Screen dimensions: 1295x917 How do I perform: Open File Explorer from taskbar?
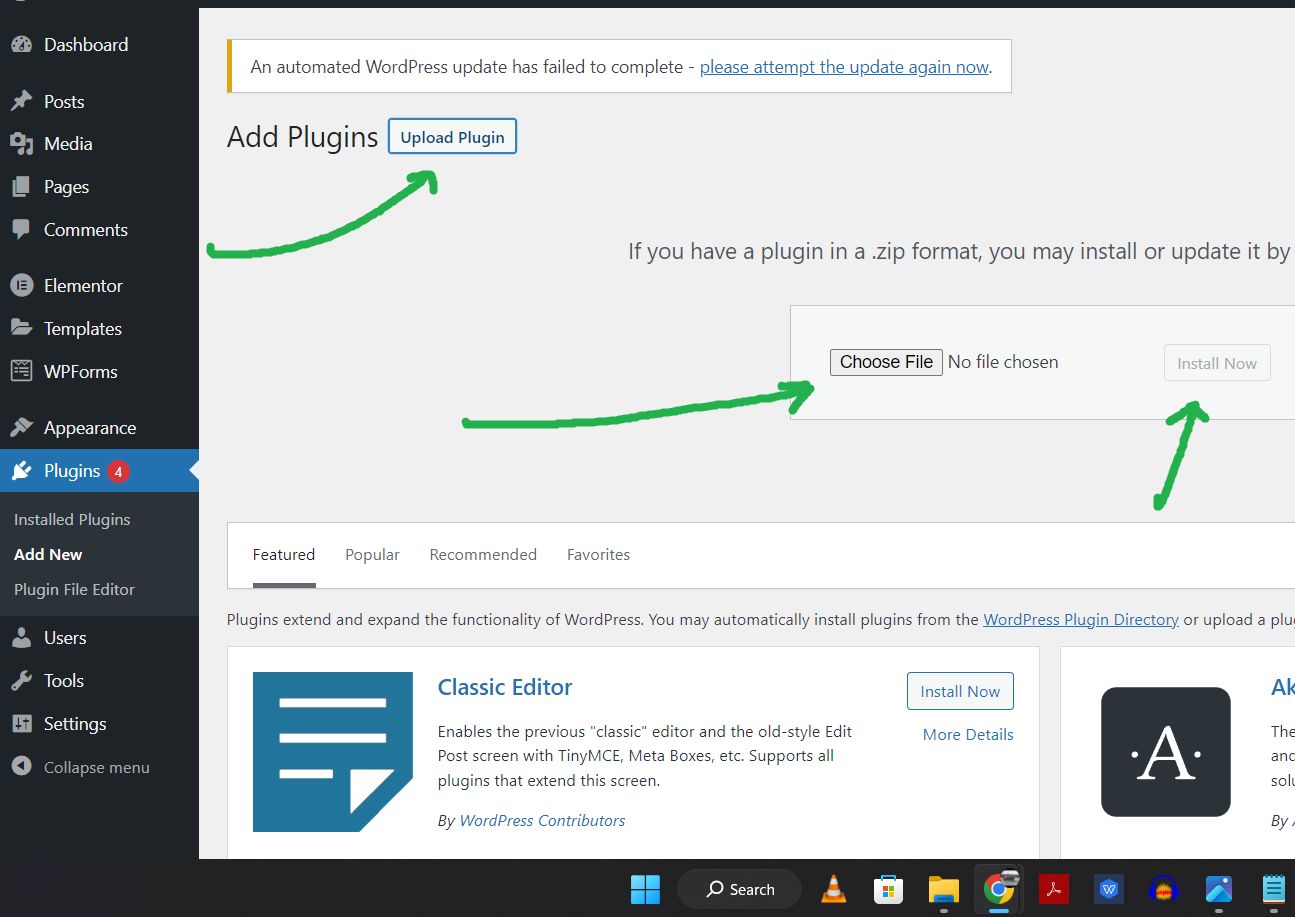(943, 889)
